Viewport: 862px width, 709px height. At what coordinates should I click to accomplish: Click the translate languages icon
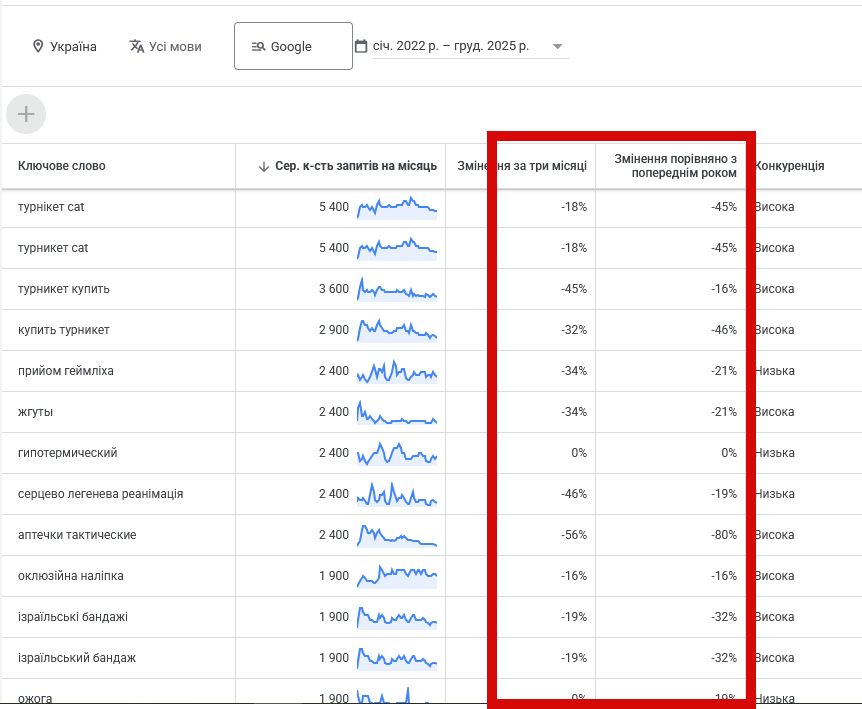(137, 47)
